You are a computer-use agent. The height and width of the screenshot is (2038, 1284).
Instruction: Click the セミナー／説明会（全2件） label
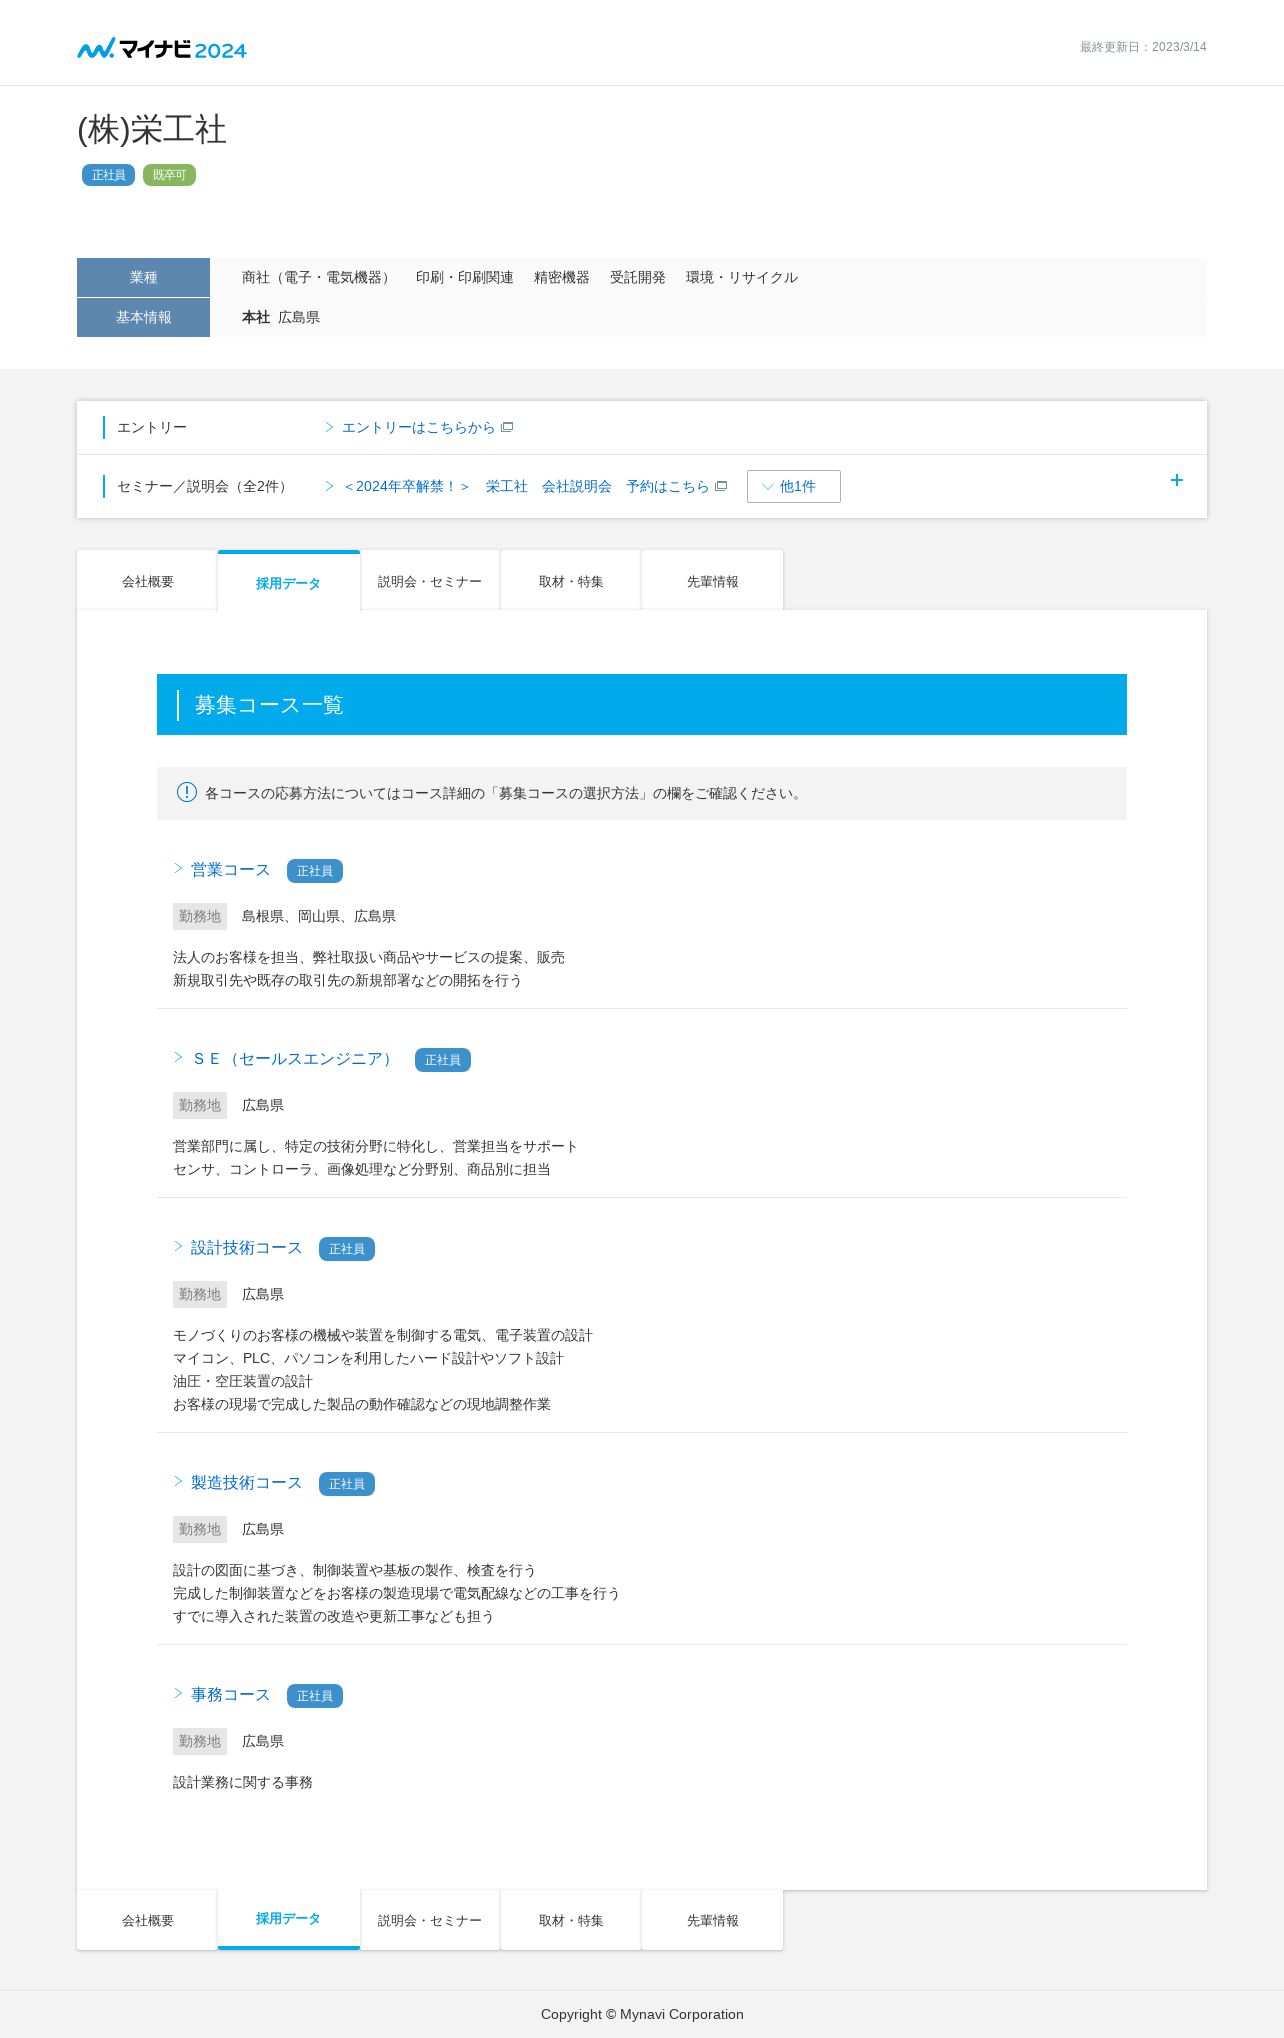pyautogui.click(x=205, y=486)
